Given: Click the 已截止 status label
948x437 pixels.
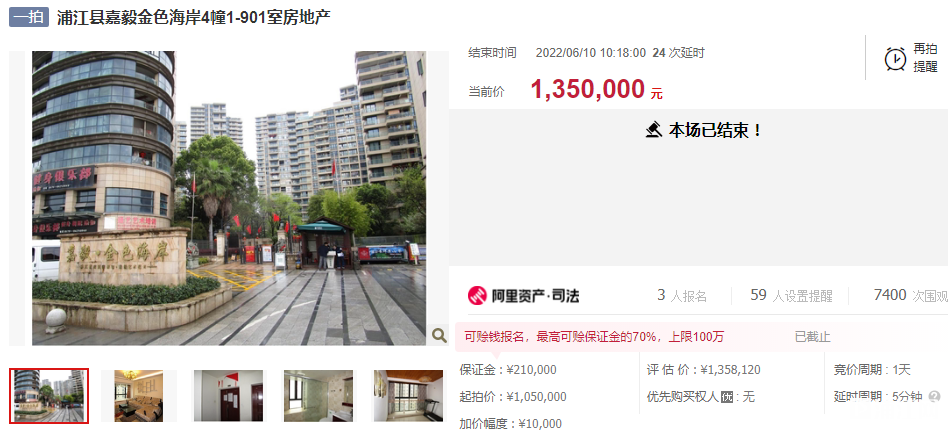Looking at the screenshot, I should coord(813,337).
